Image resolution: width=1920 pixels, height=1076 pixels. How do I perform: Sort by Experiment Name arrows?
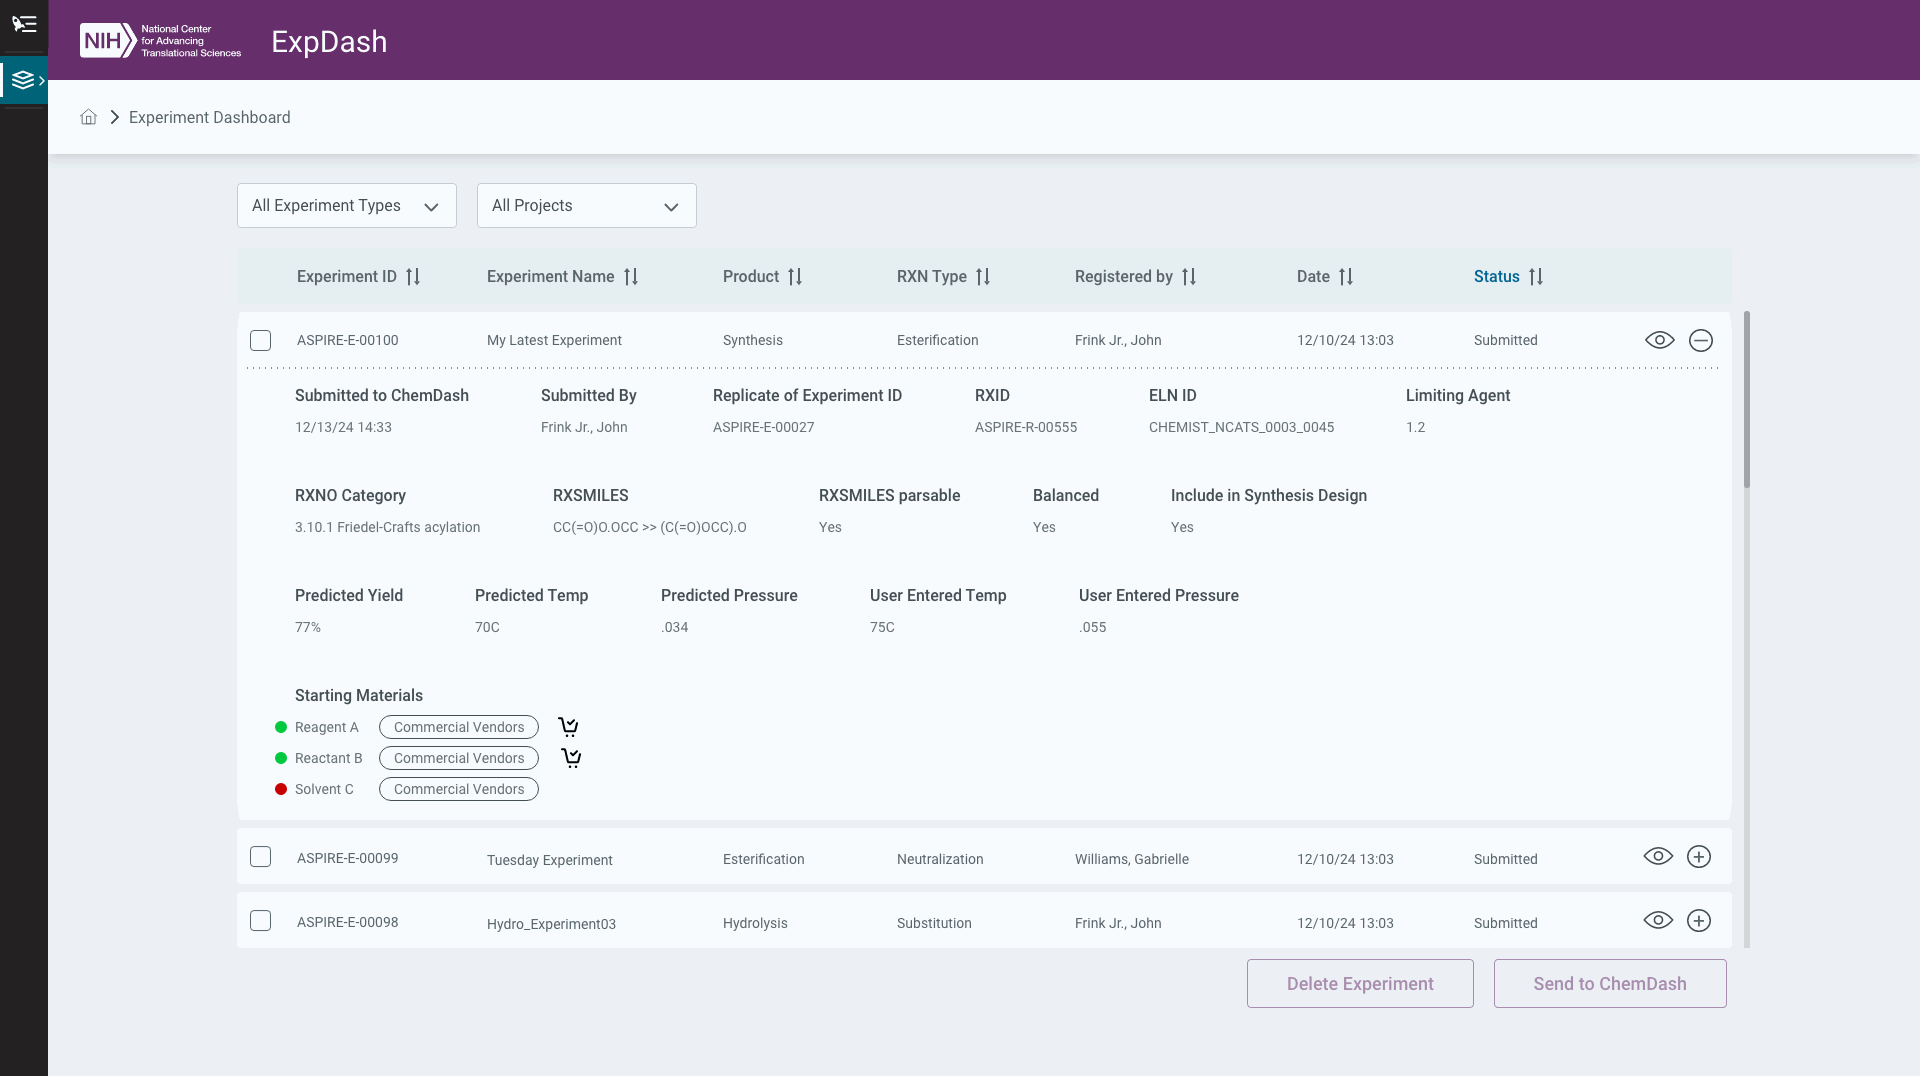(x=631, y=277)
